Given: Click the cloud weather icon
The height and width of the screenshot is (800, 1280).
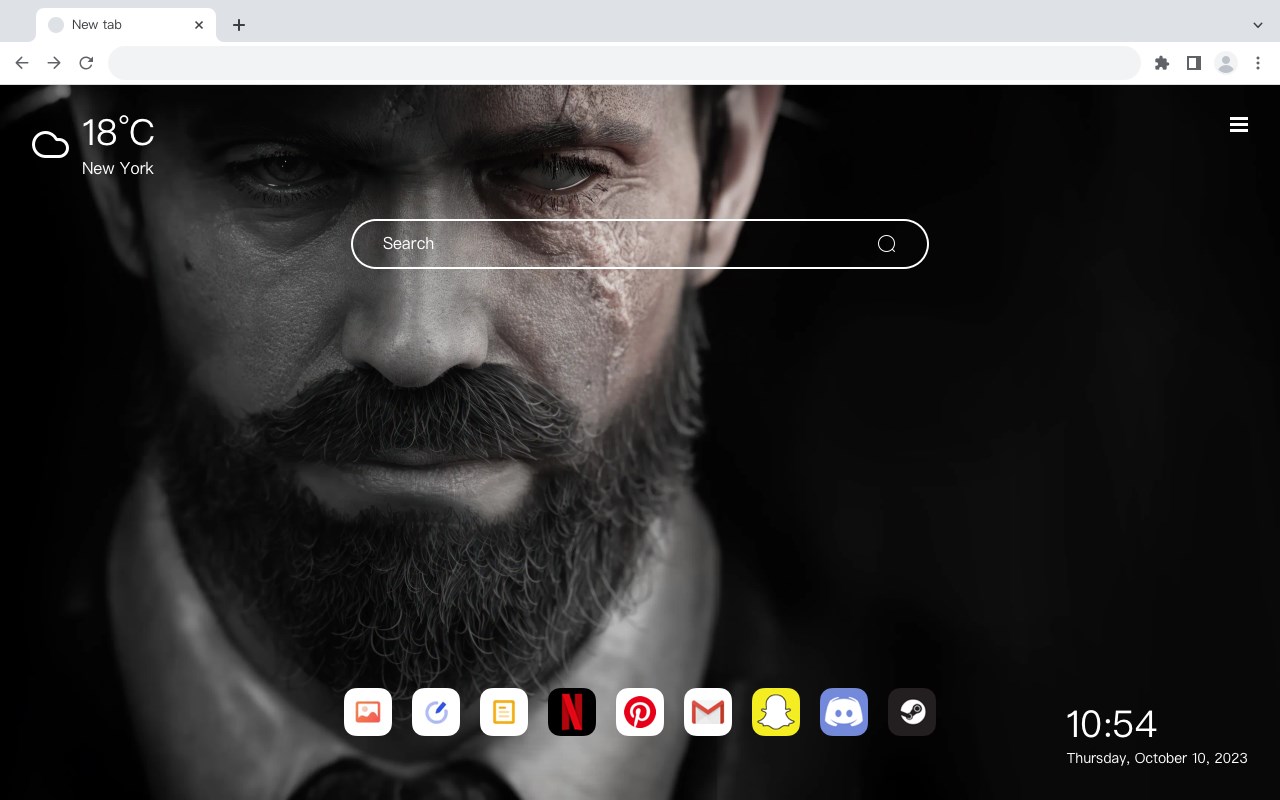Looking at the screenshot, I should pos(50,145).
